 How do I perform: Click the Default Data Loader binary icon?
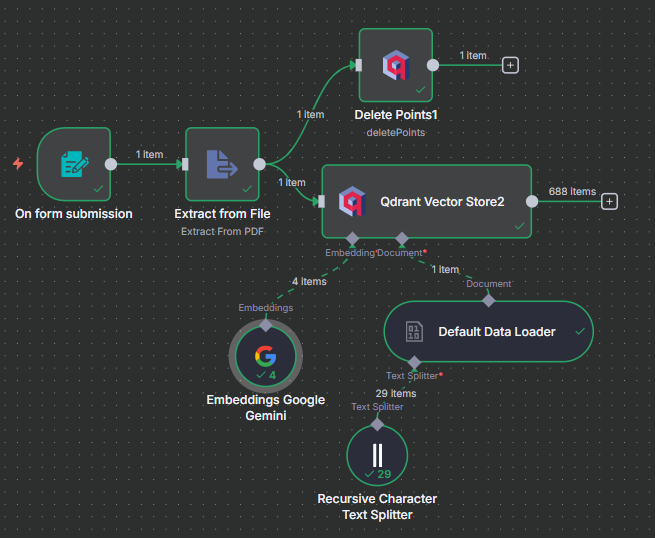coord(415,332)
